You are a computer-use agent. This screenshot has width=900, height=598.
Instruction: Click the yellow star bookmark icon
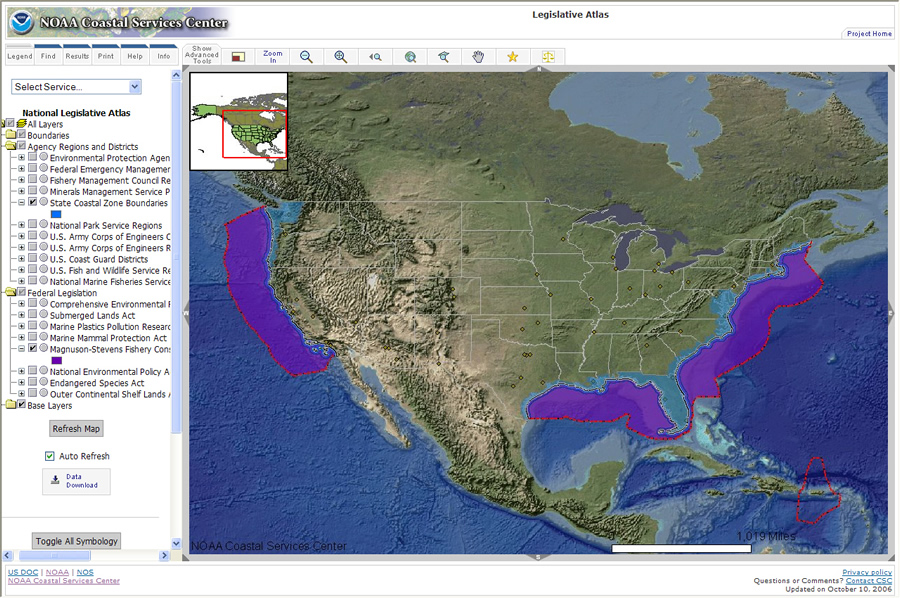tap(513, 57)
